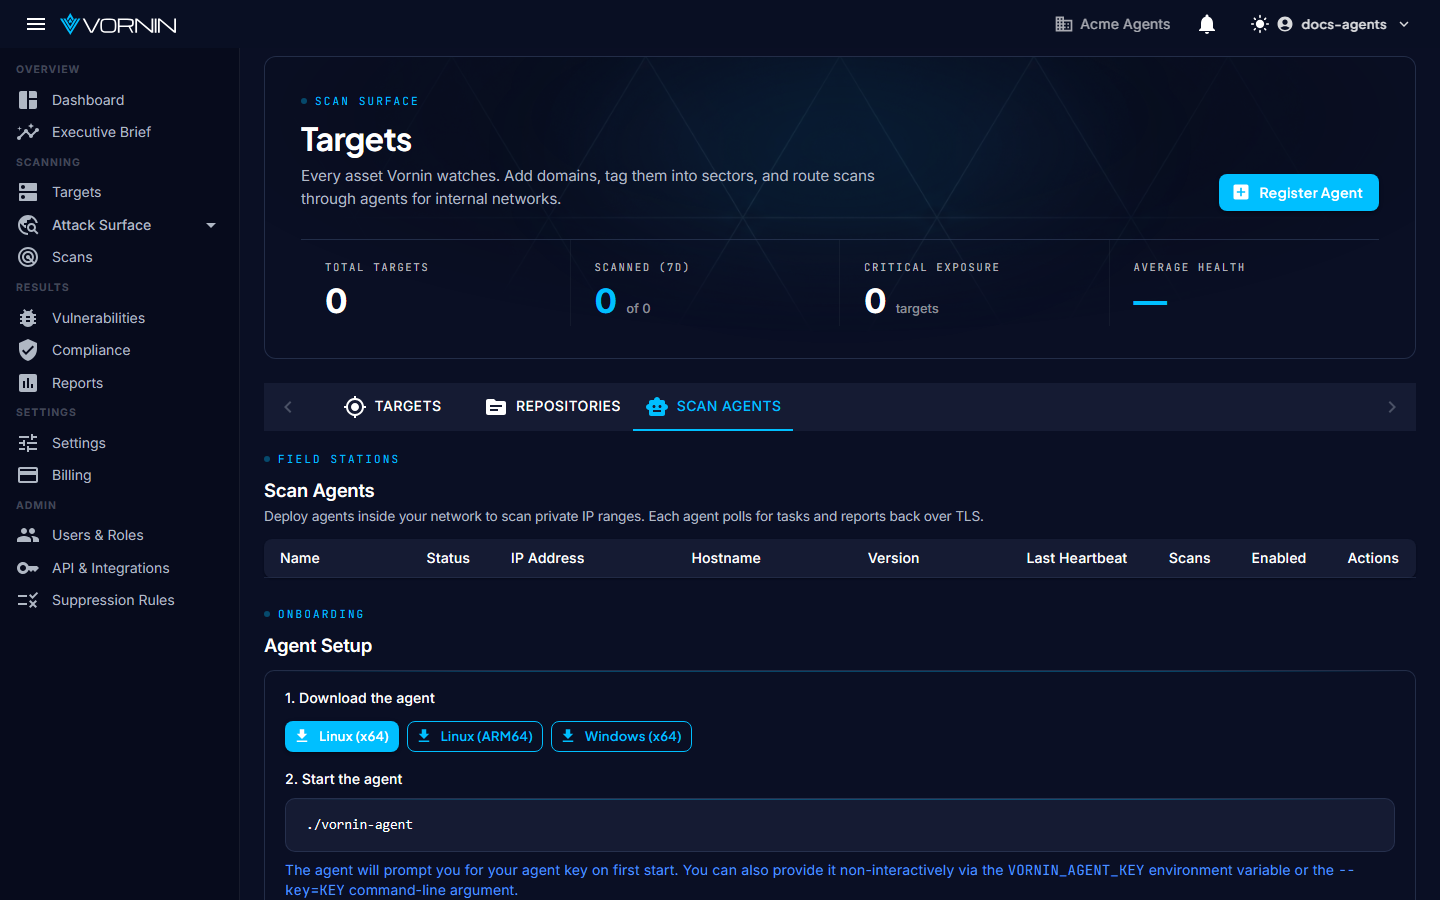1440x900 pixels.
Task: Click the Vornin logo
Action: 118,24
